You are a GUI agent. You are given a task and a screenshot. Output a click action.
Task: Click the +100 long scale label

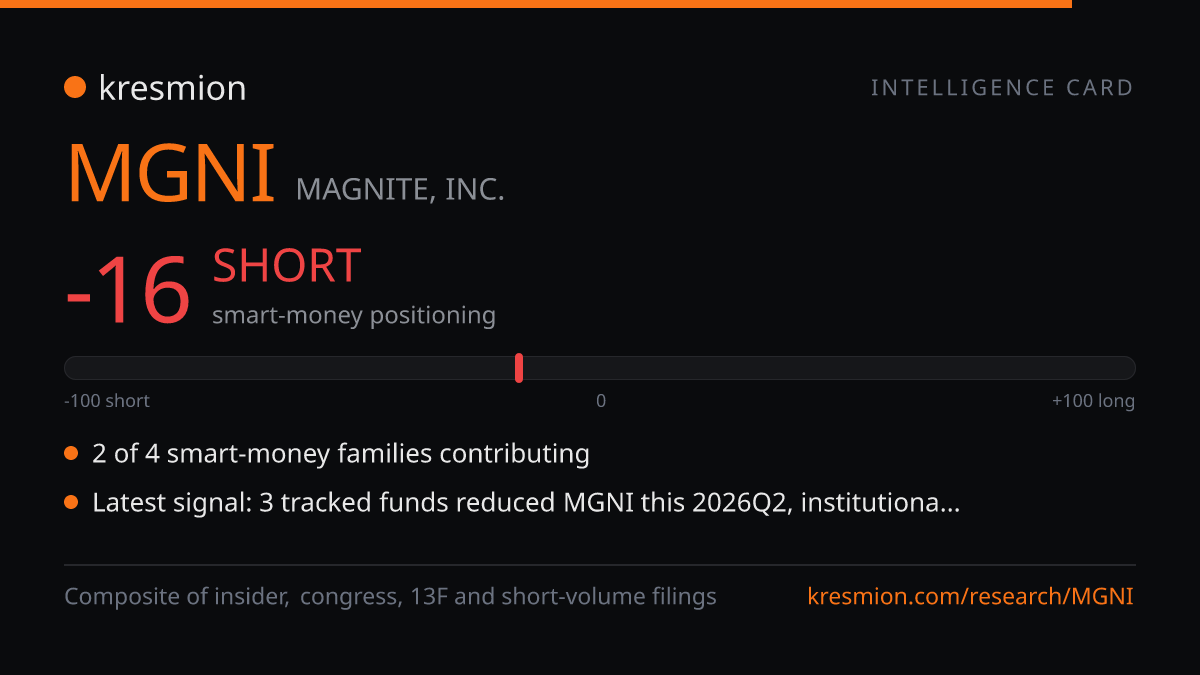tap(1093, 401)
